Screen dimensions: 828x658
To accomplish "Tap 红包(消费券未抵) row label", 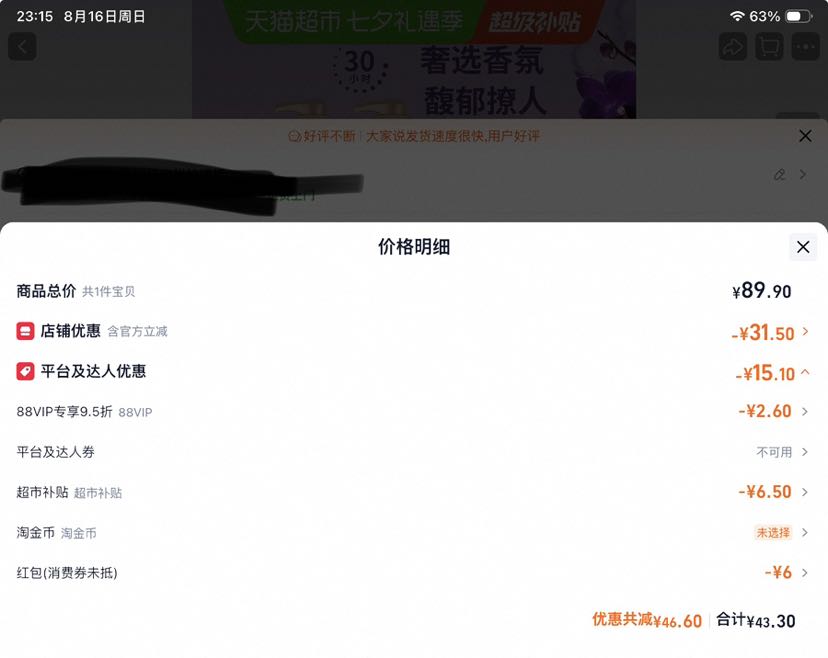I will [67, 572].
